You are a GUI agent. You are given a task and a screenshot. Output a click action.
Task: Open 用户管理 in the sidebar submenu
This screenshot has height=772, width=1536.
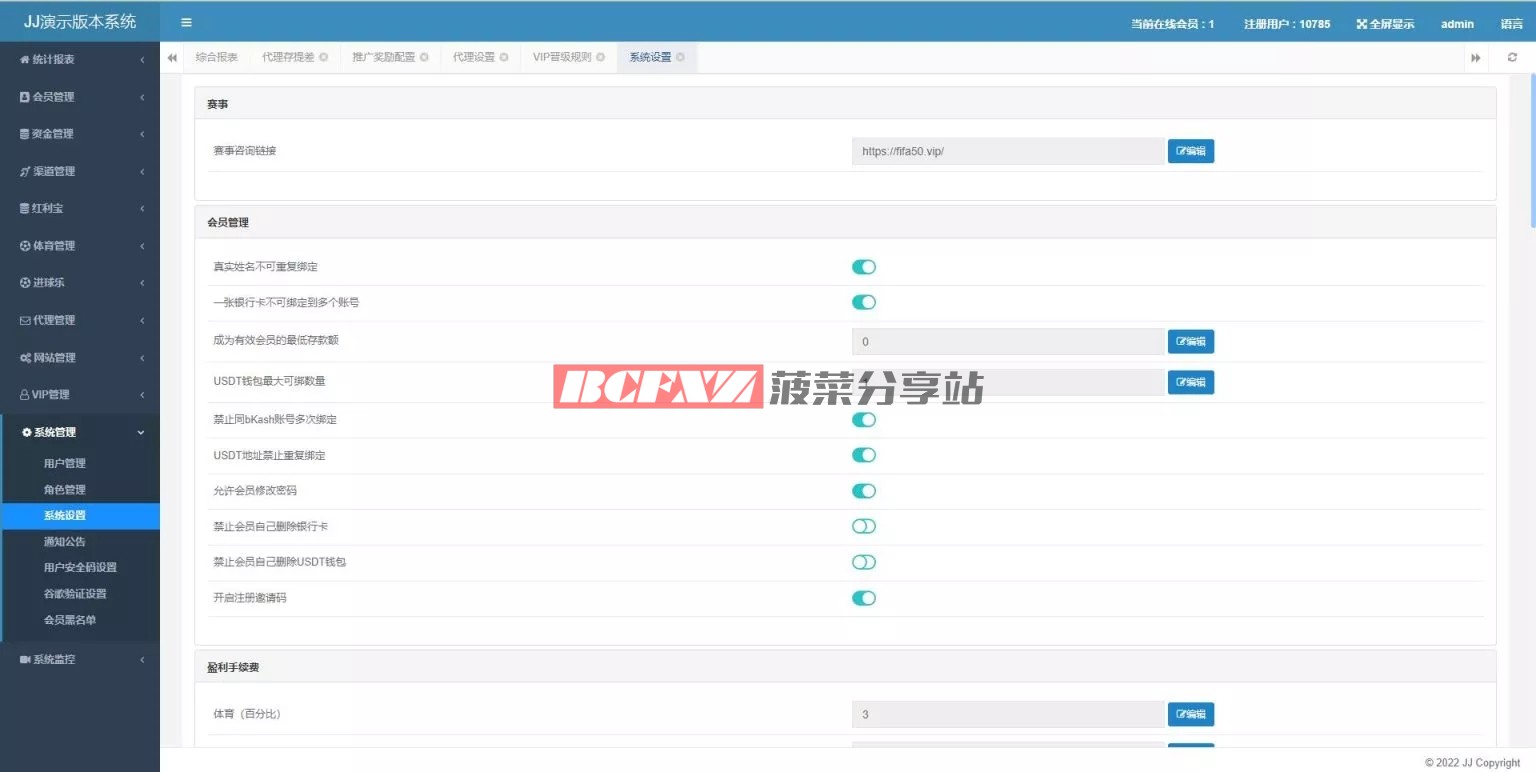pyautogui.click(x=65, y=463)
